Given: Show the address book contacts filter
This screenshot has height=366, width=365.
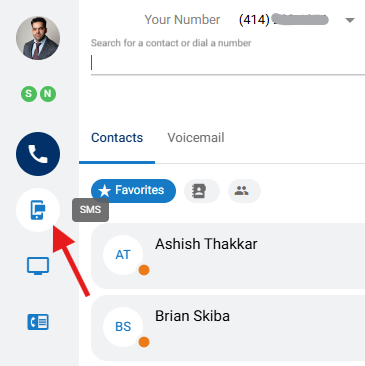Looking at the screenshot, I should (202, 191).
